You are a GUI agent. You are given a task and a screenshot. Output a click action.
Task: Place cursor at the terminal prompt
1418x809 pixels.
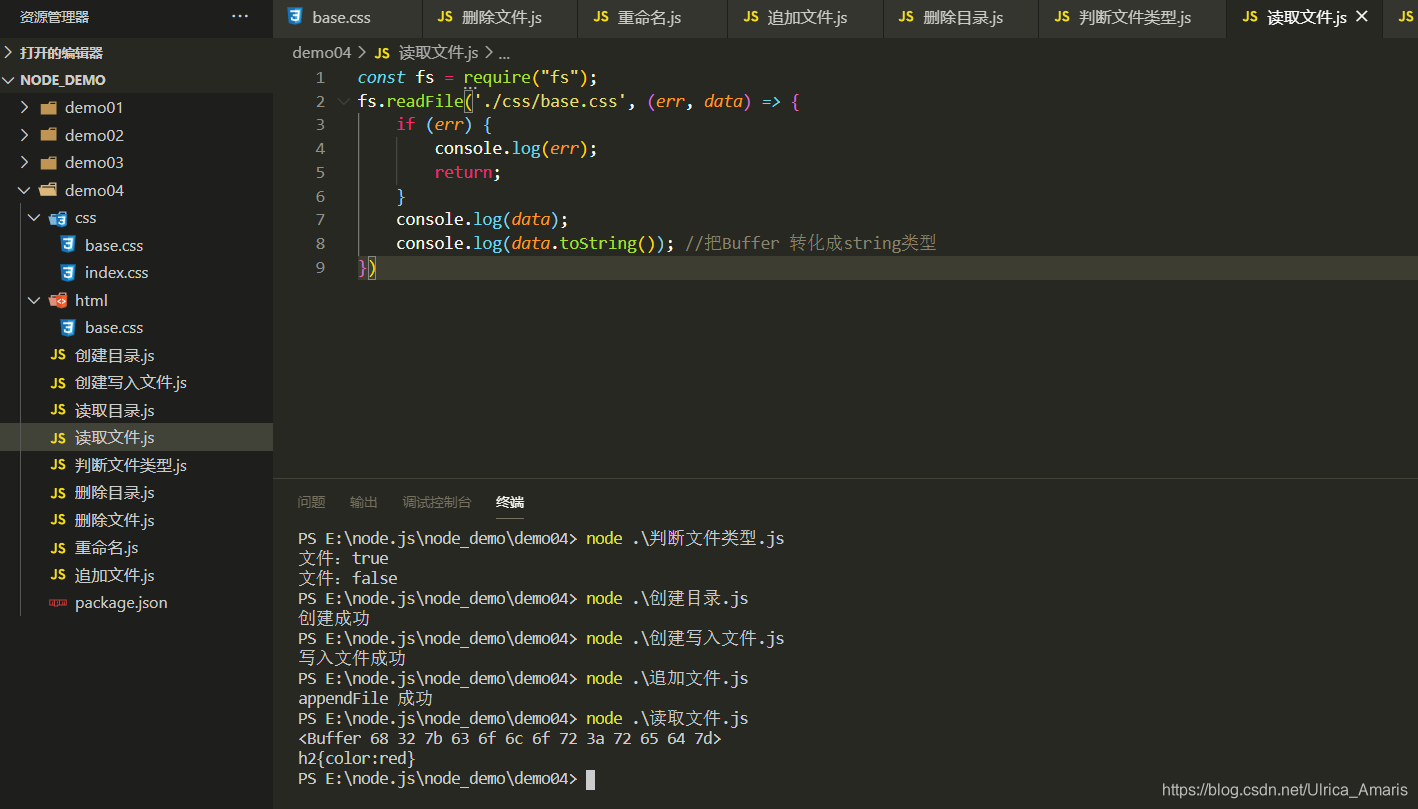pyautogui.click(x=590, y=778)
